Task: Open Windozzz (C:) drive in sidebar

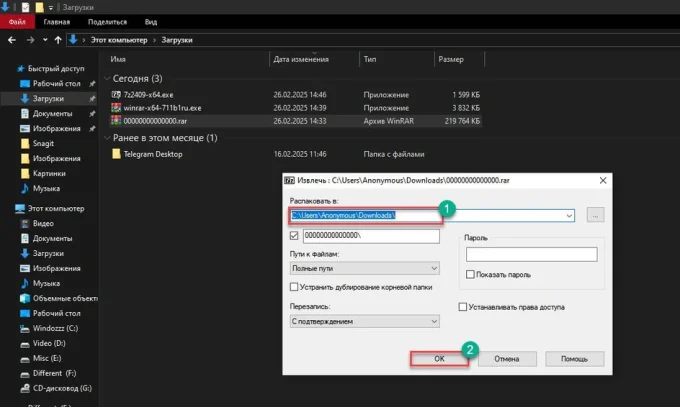Action: (x=55, y=328)
